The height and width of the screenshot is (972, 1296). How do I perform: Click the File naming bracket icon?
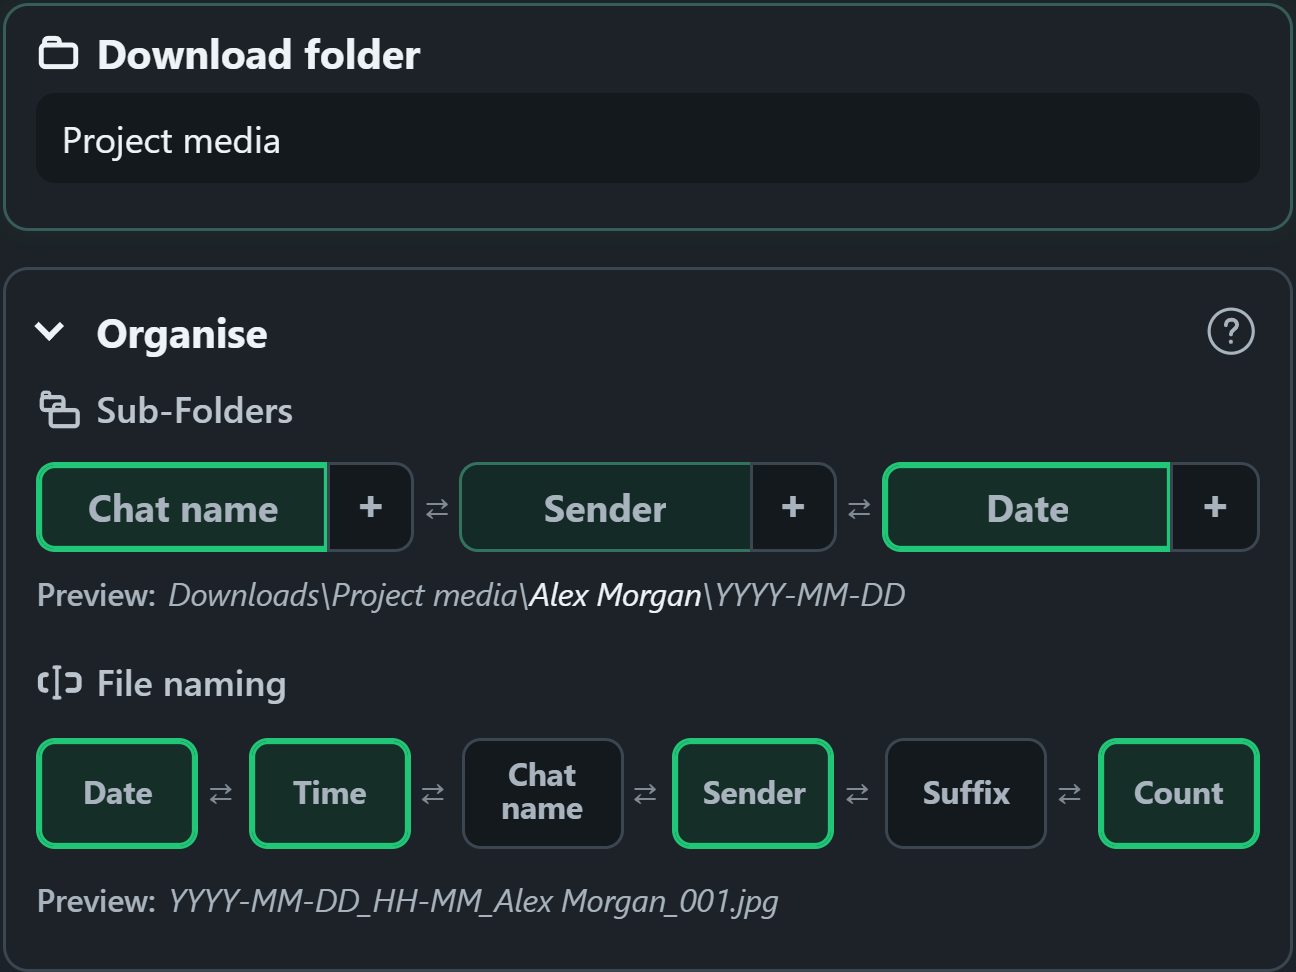pyautogui.click(x=59, y=683)
